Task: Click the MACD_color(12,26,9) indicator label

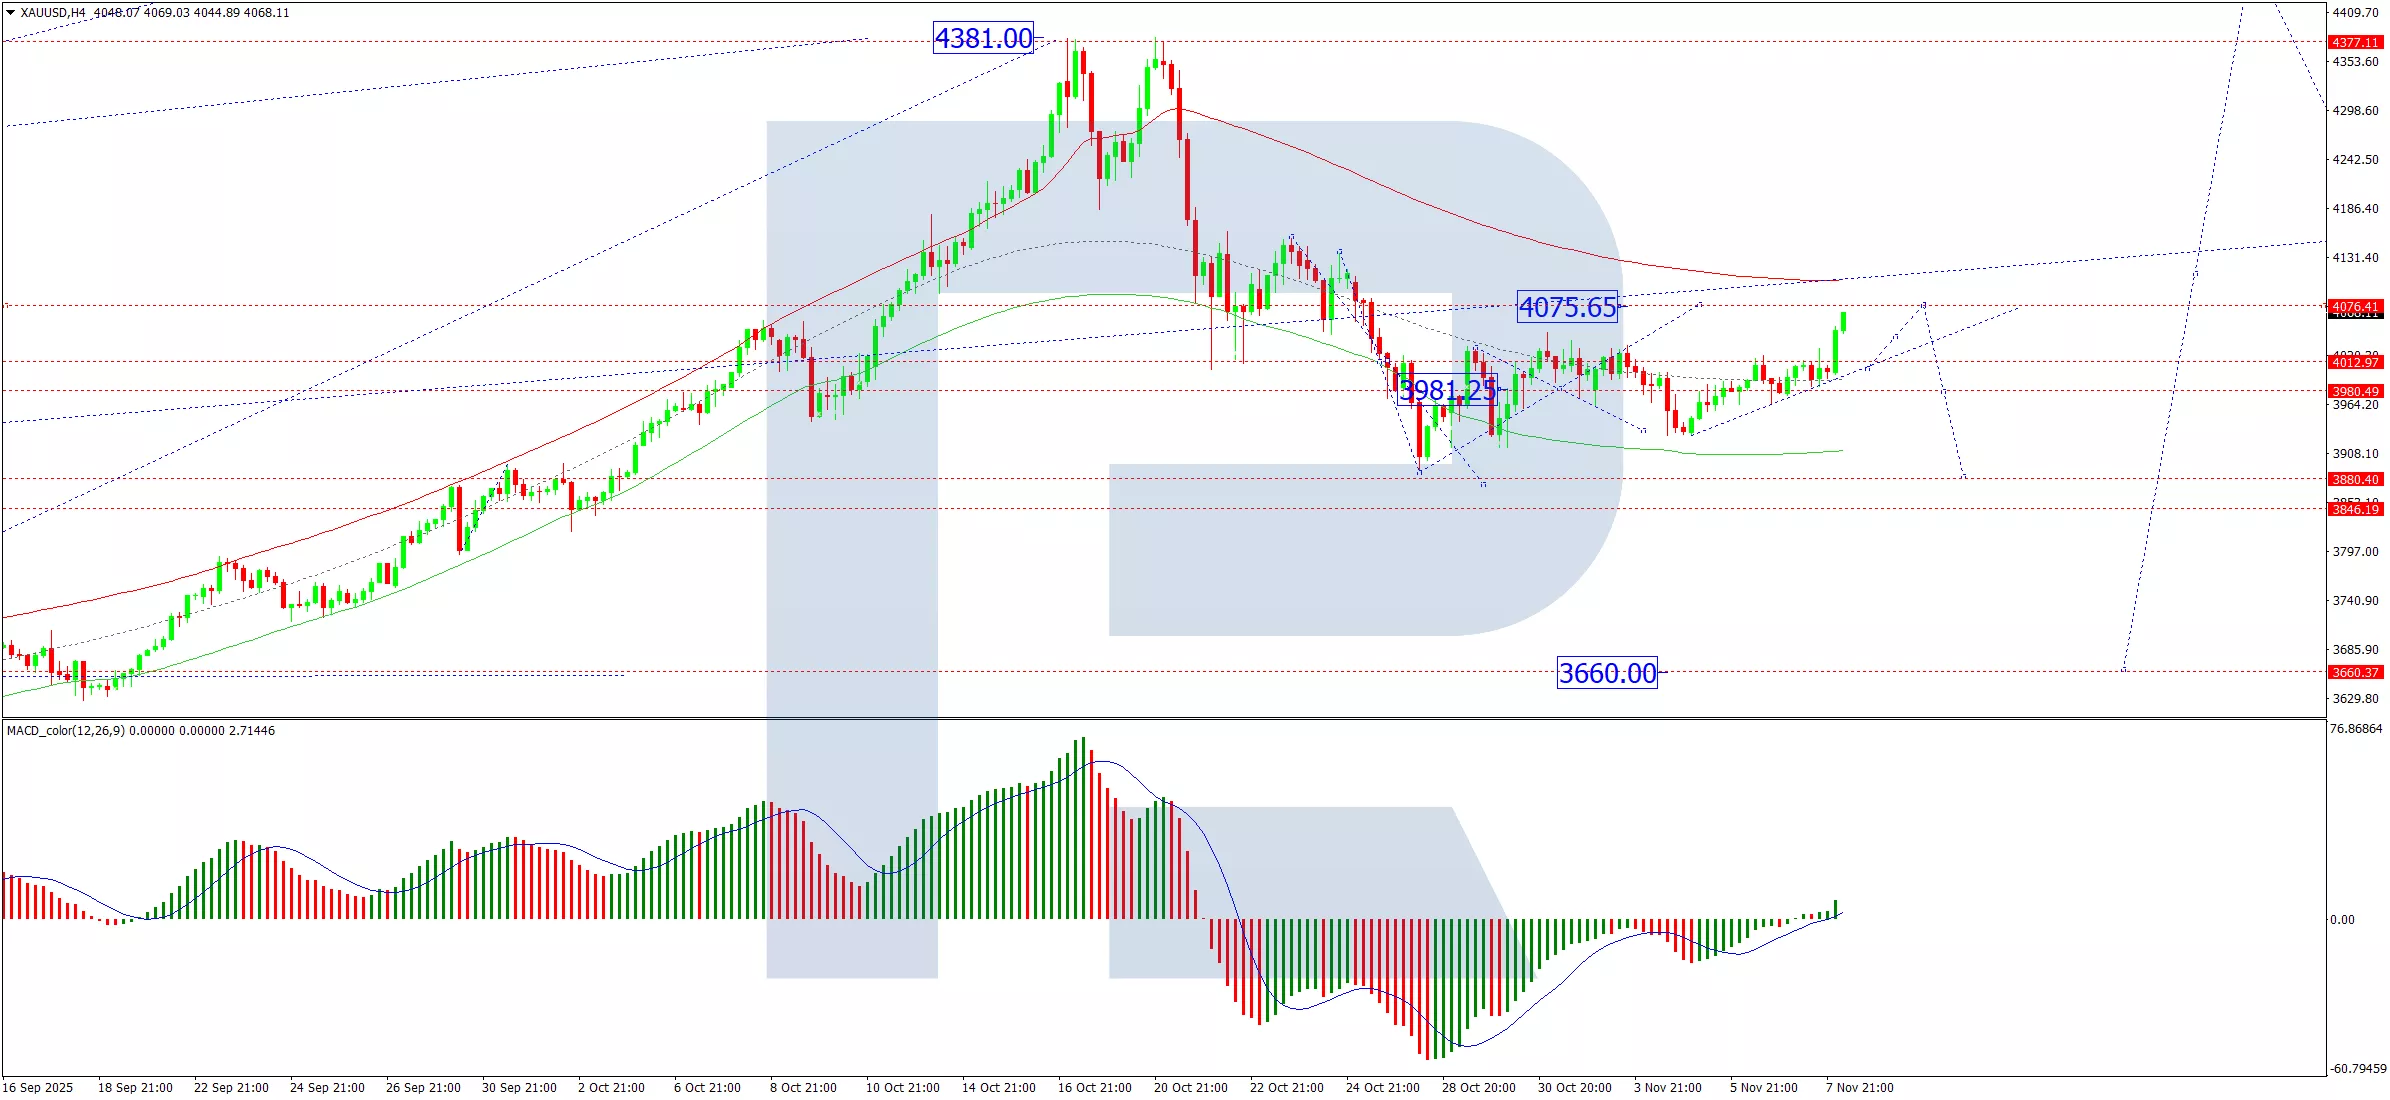Action: coord(66,731)
